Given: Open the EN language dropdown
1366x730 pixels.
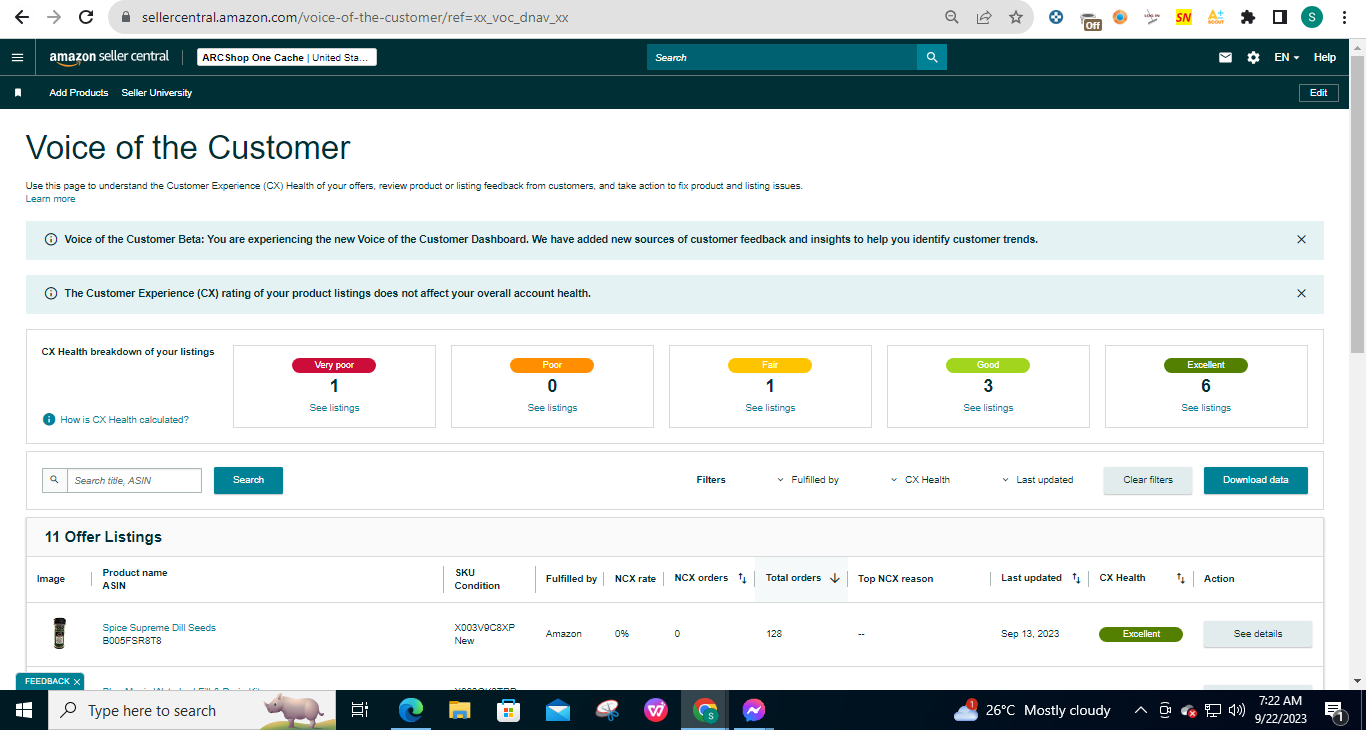Looking at the screenshot, I should point(1286,57).
